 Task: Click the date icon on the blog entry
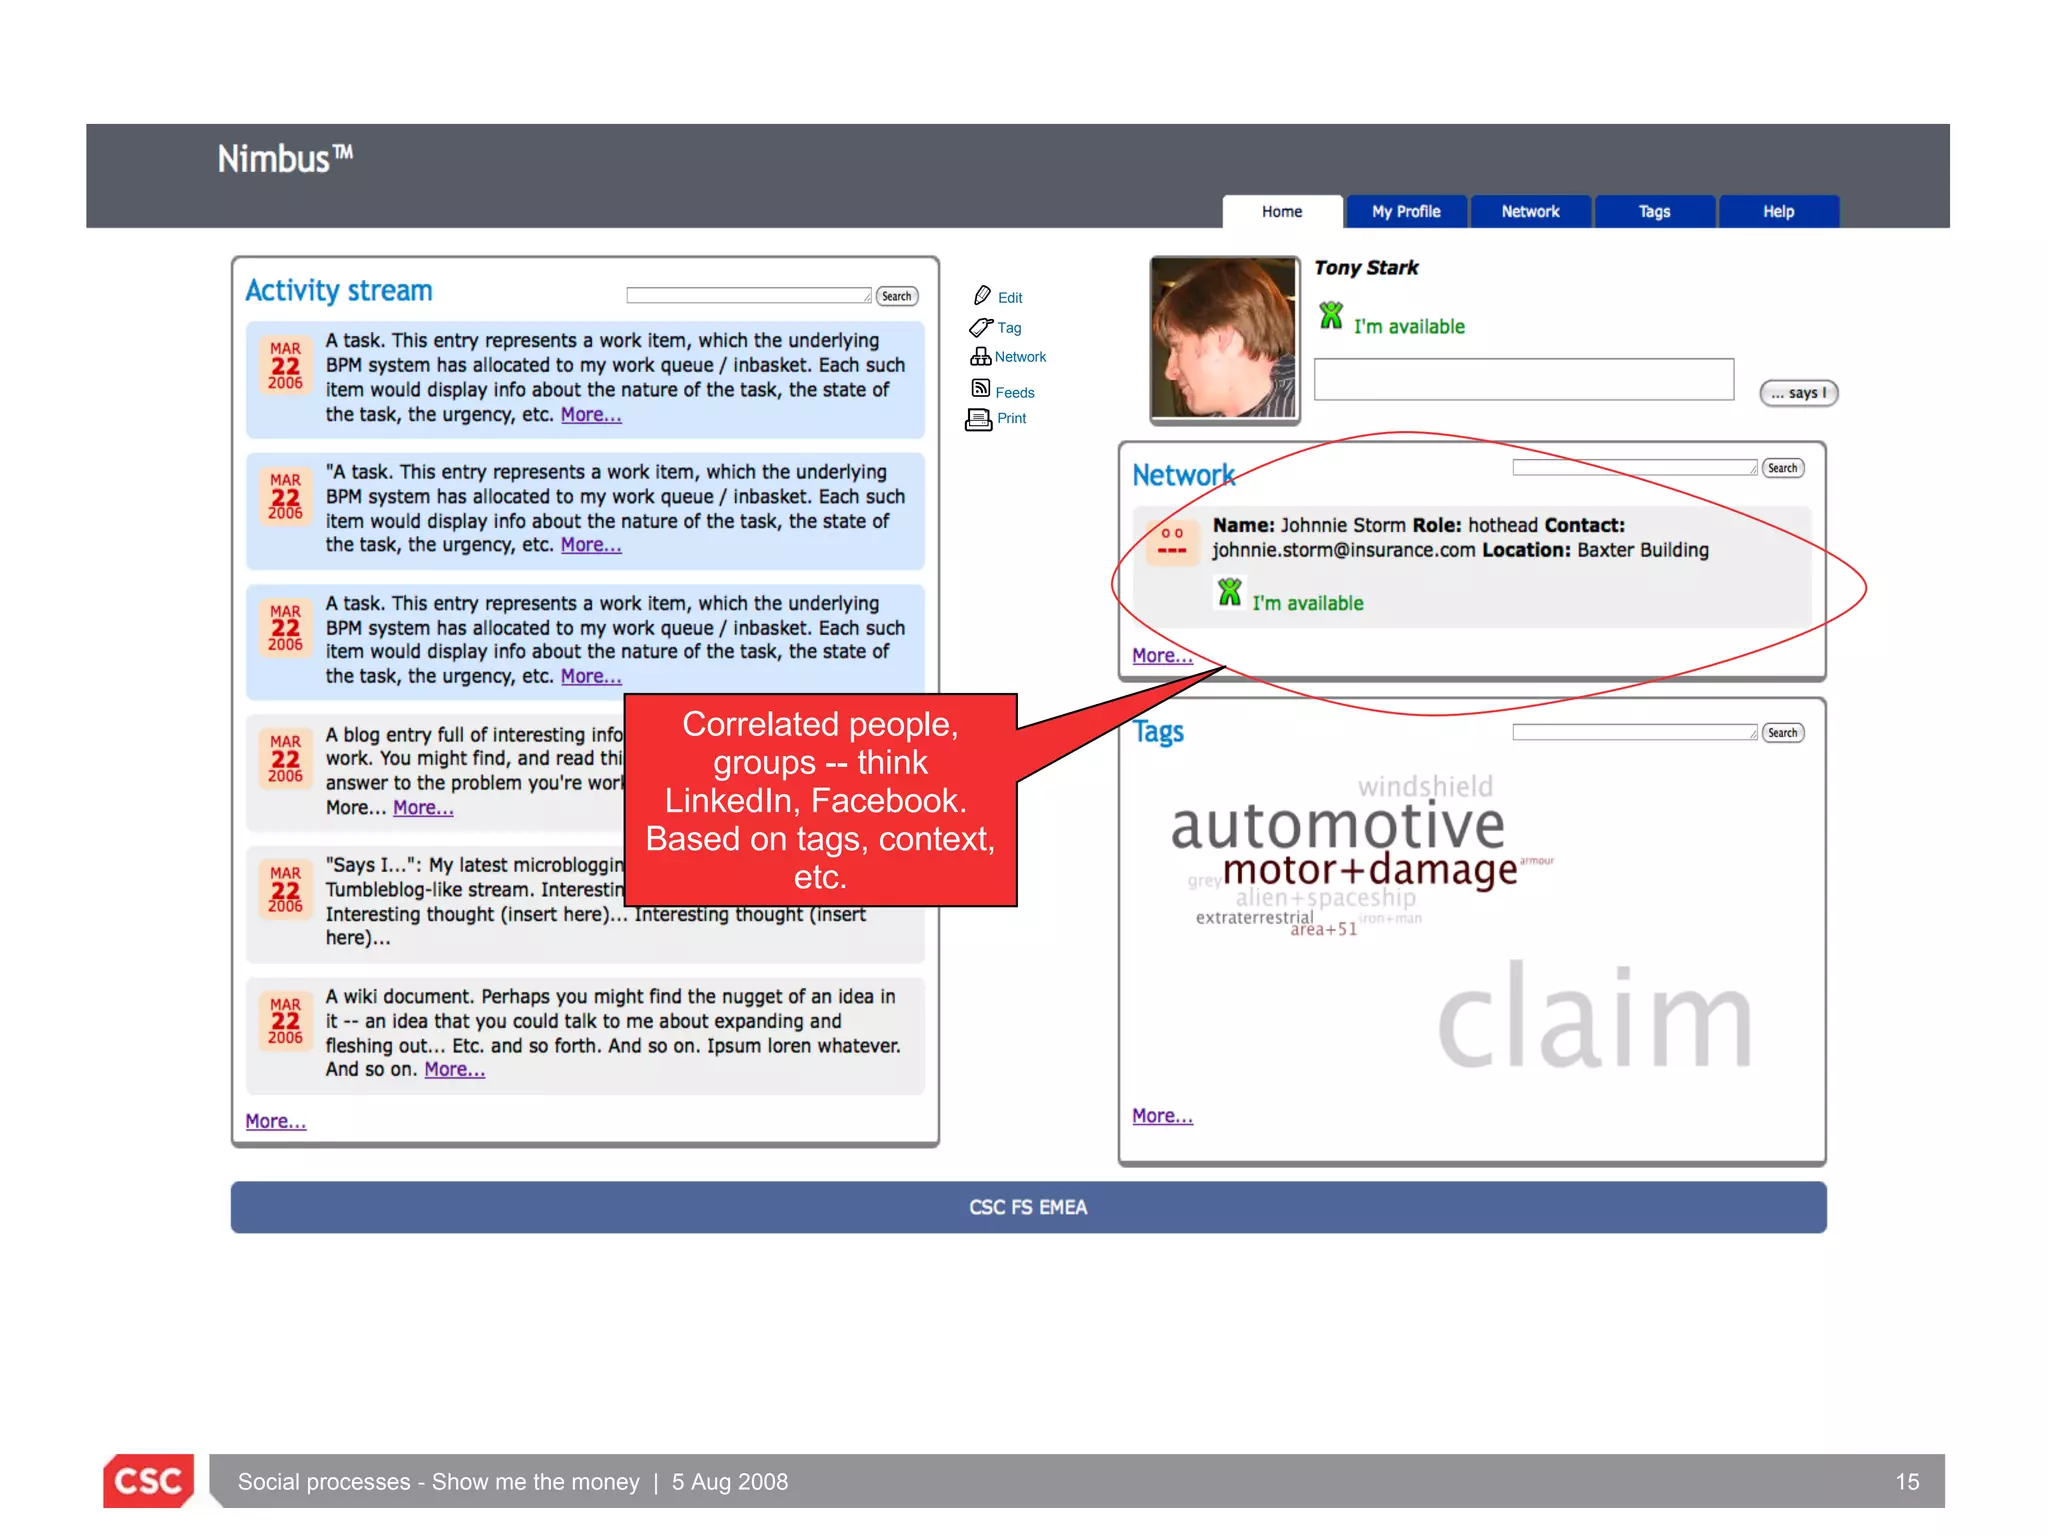[x=285, y=758]
